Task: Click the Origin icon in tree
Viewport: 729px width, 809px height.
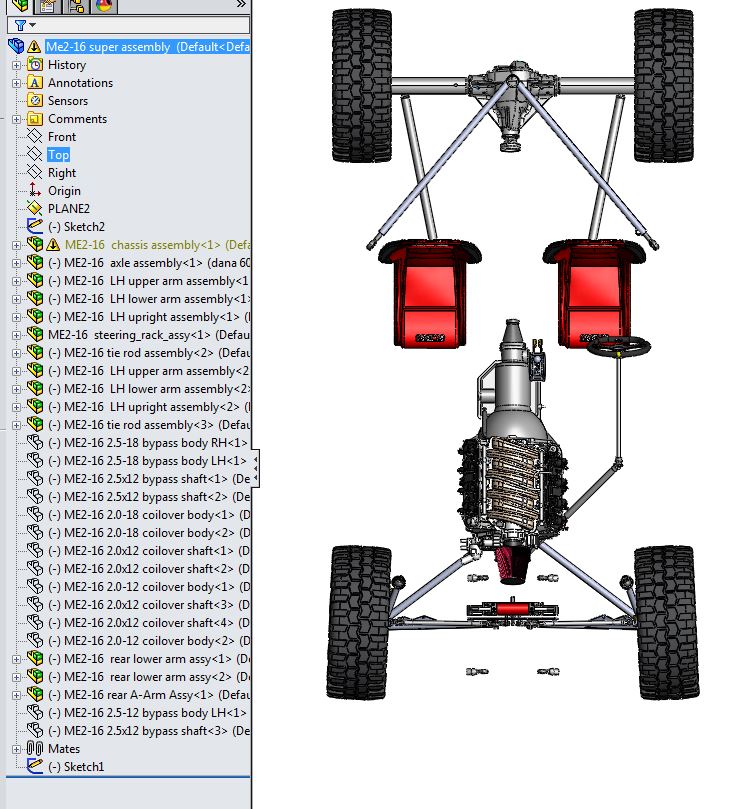Action: [x=36, y=191]
